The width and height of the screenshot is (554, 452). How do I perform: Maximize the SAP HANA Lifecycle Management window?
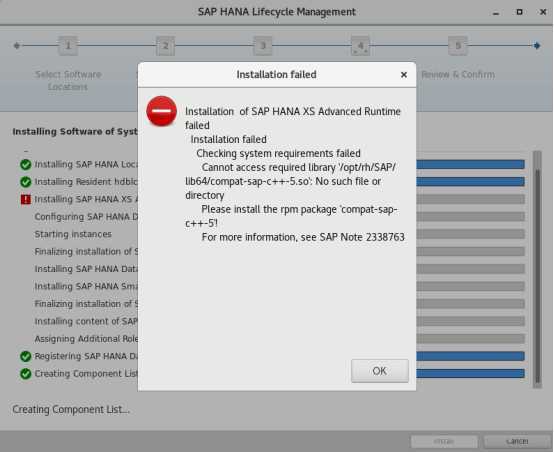pos(519,12)
